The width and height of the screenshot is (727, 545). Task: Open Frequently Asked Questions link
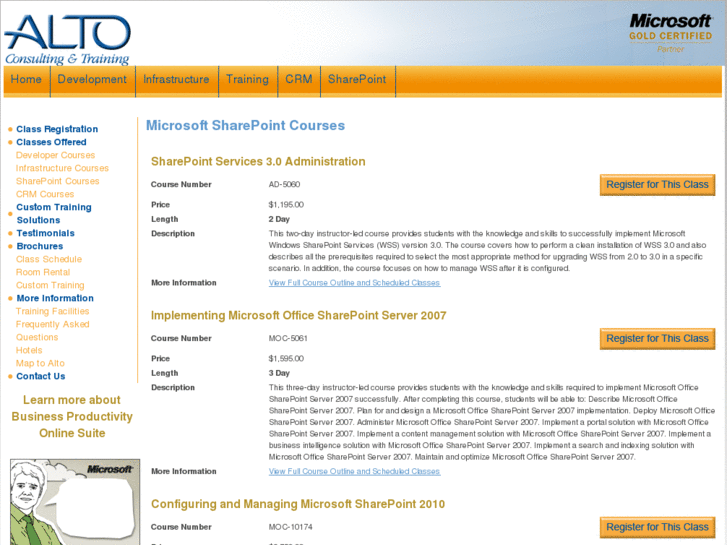click(52, 330)
